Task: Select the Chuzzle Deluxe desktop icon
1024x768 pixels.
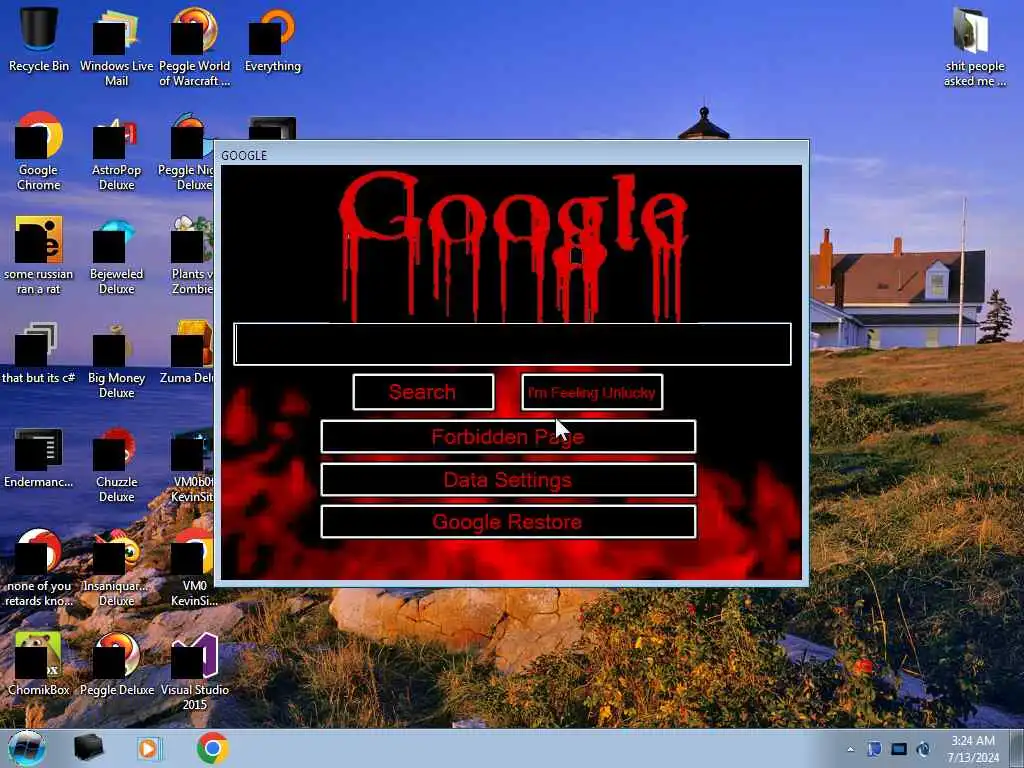Action: [116, 464]
